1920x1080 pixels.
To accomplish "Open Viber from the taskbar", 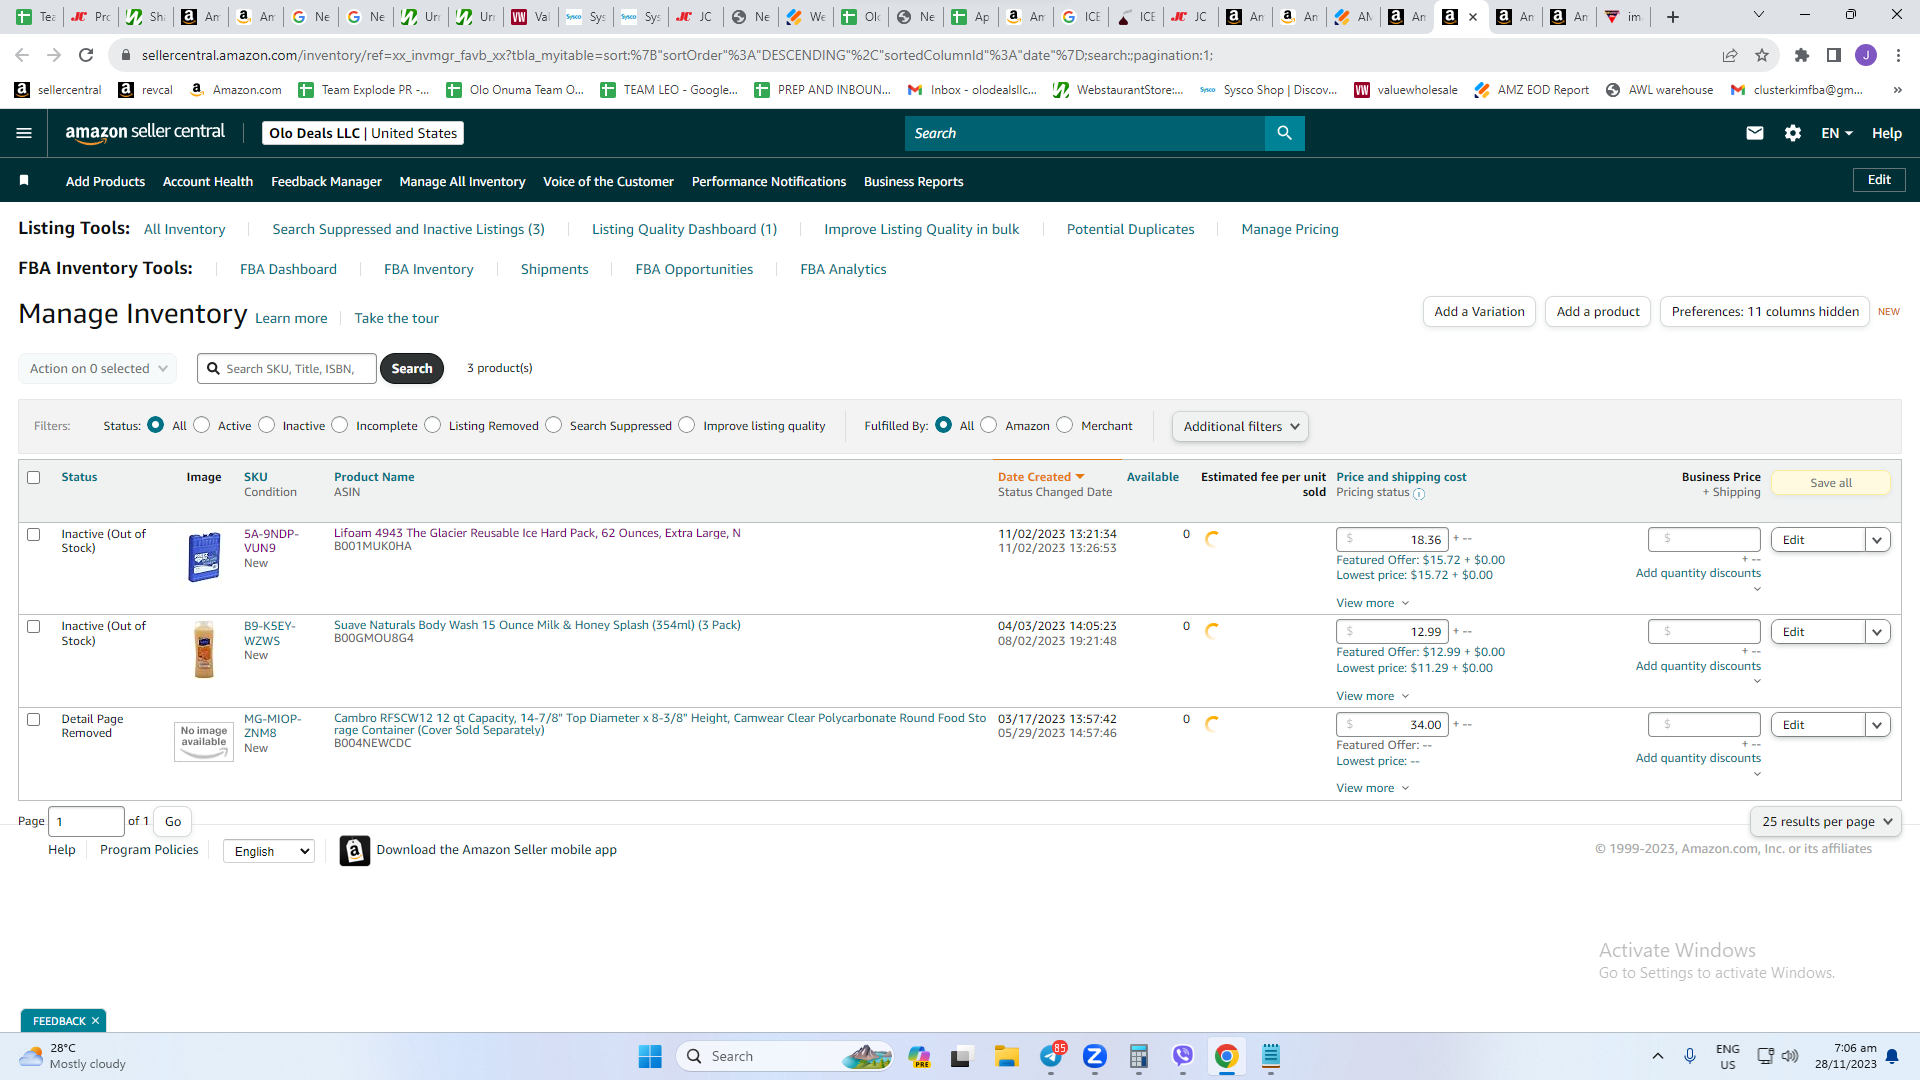I will [x=1183, y=1056].
